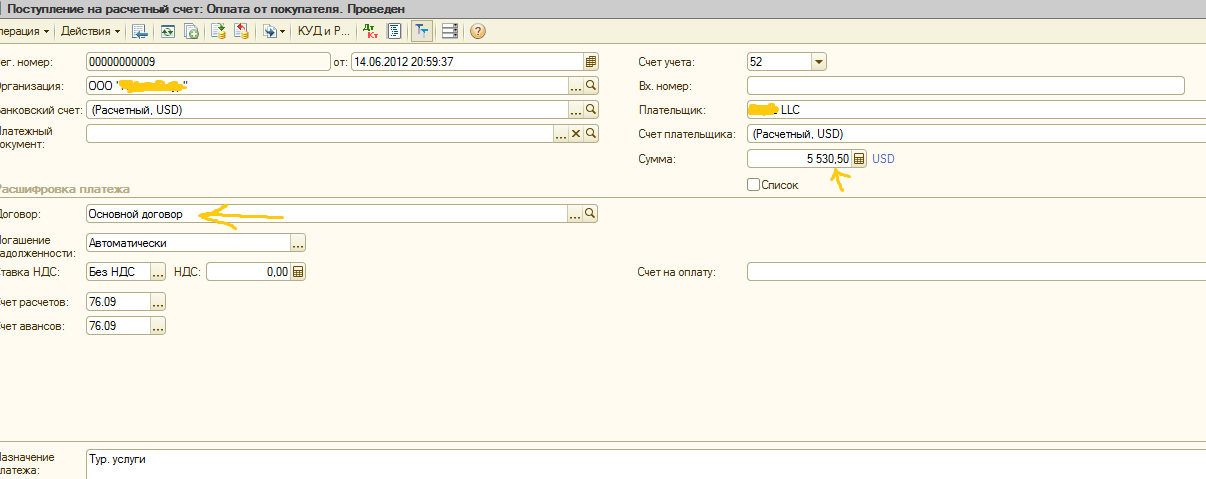Click magnifier icon beside Договор field

(591, 214)
